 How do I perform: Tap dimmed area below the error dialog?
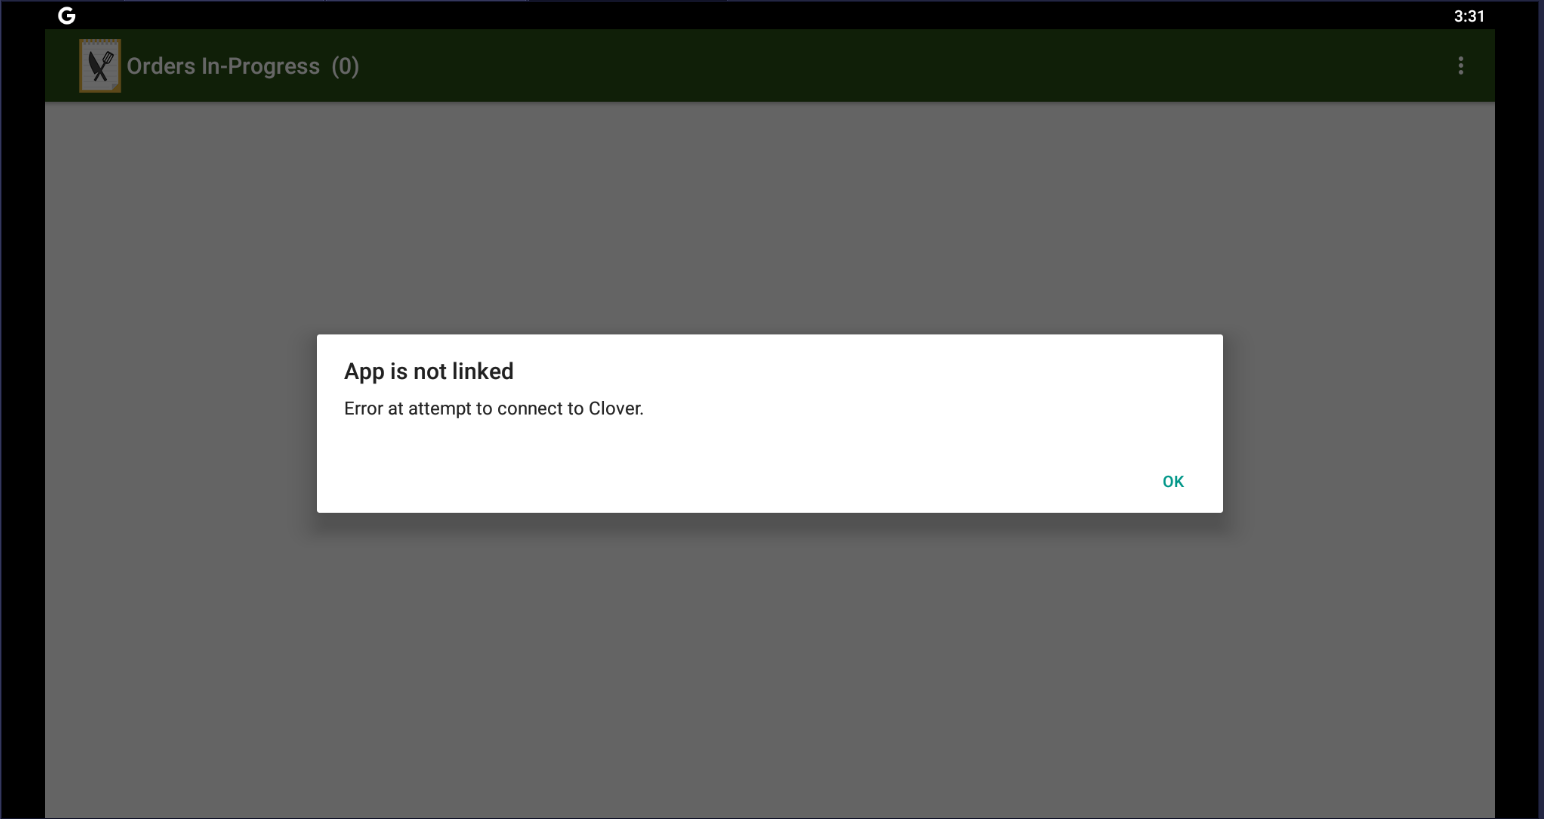[x=770, y=665]
